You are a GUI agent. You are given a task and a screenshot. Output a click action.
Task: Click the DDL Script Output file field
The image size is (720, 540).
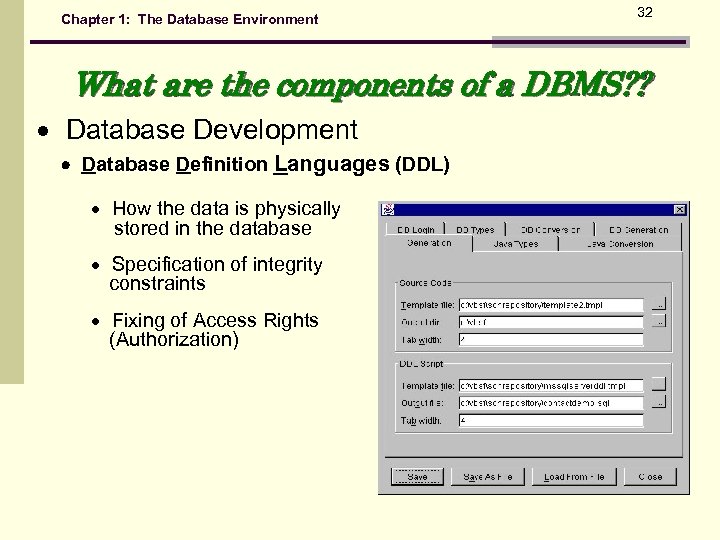(551, 403)
